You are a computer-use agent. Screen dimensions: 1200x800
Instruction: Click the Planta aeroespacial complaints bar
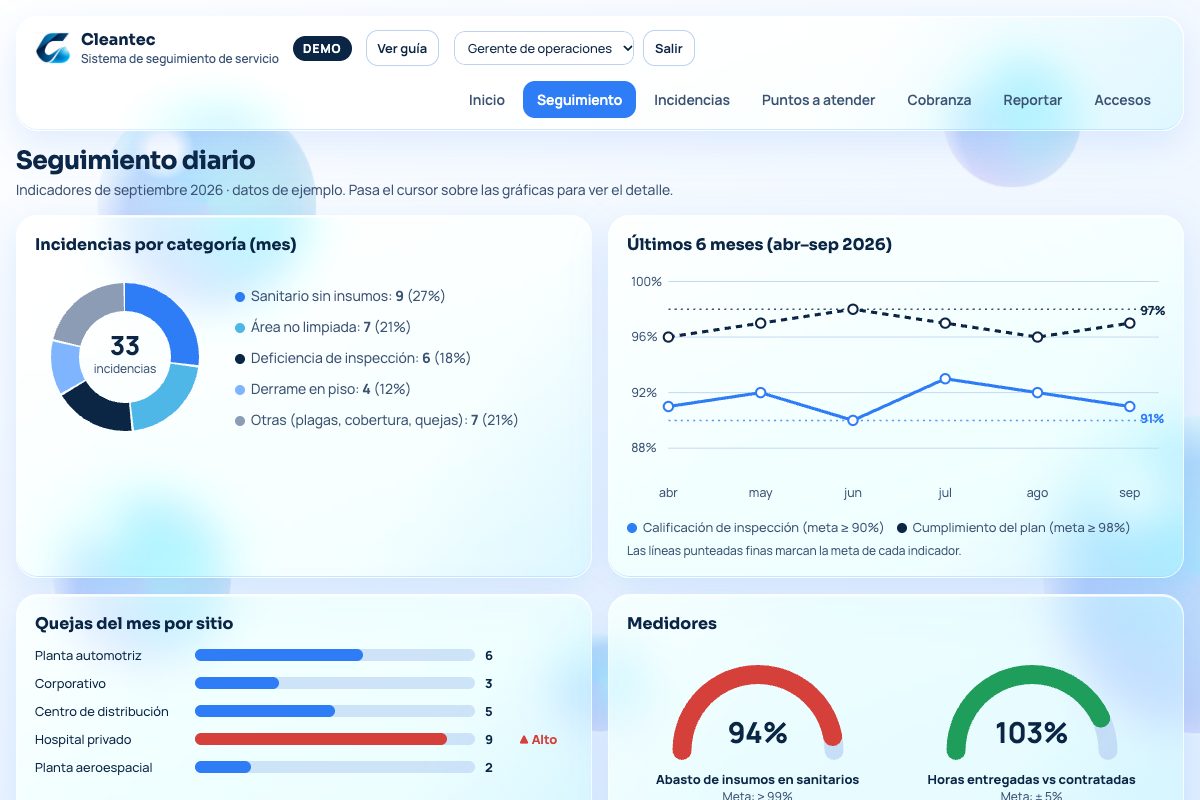334,768
